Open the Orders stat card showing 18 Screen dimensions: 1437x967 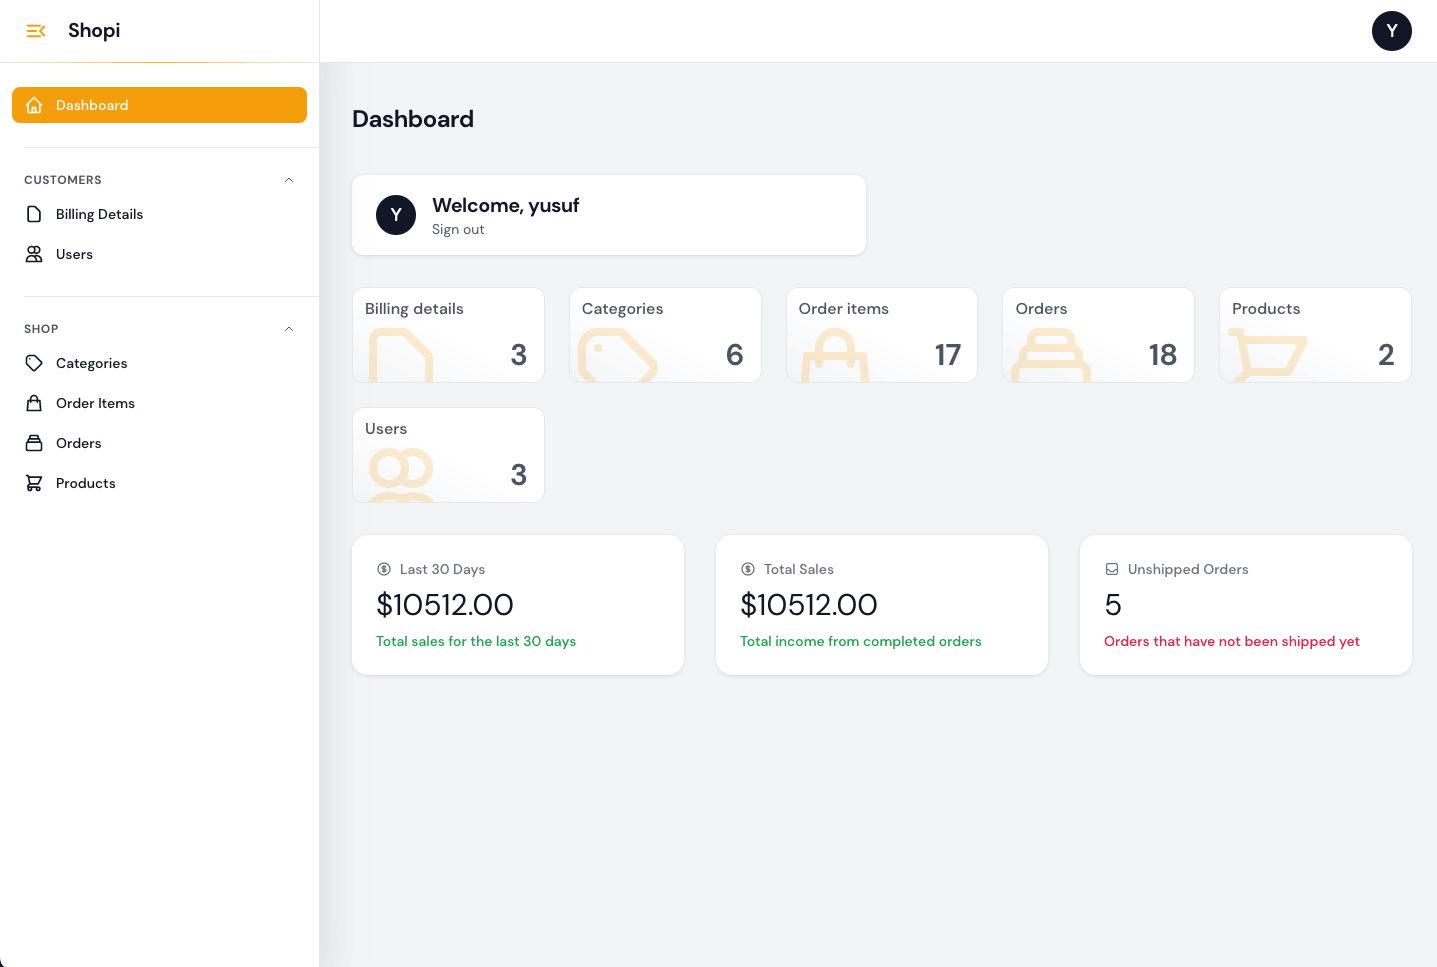pos(1098,335)
